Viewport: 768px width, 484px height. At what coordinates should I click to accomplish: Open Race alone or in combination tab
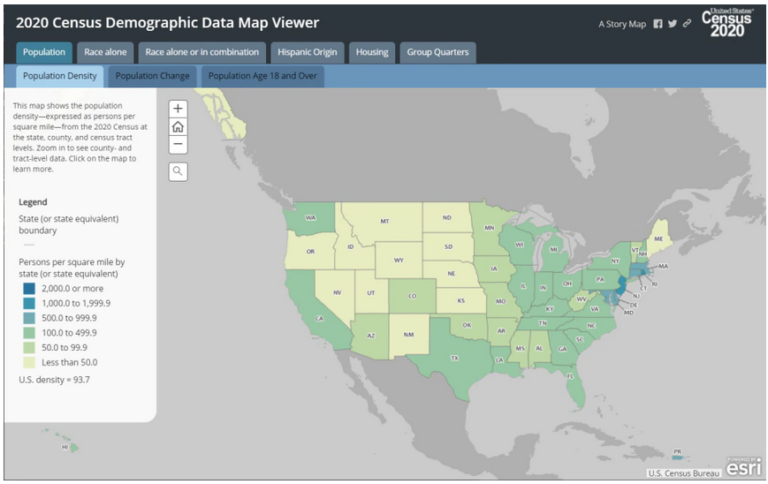[201, 51]
